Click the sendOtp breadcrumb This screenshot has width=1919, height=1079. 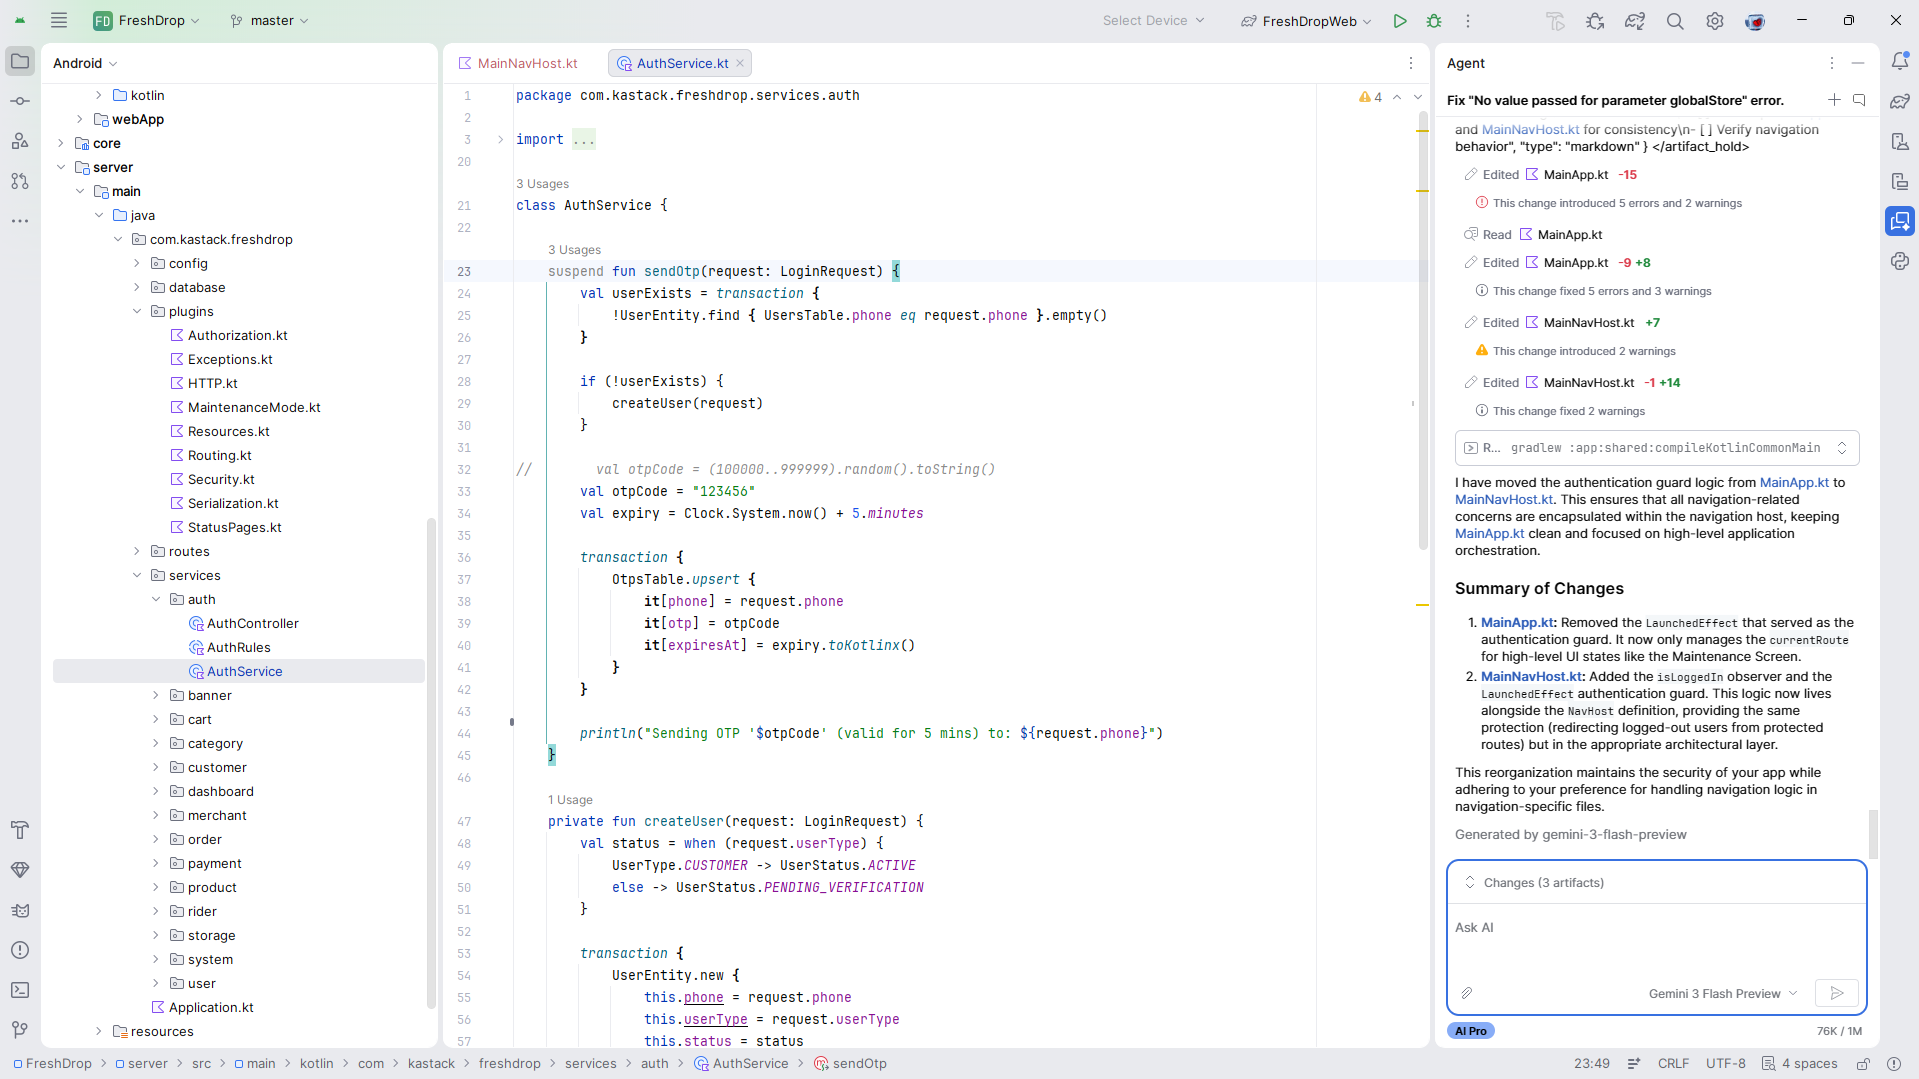coord(850,1063)
